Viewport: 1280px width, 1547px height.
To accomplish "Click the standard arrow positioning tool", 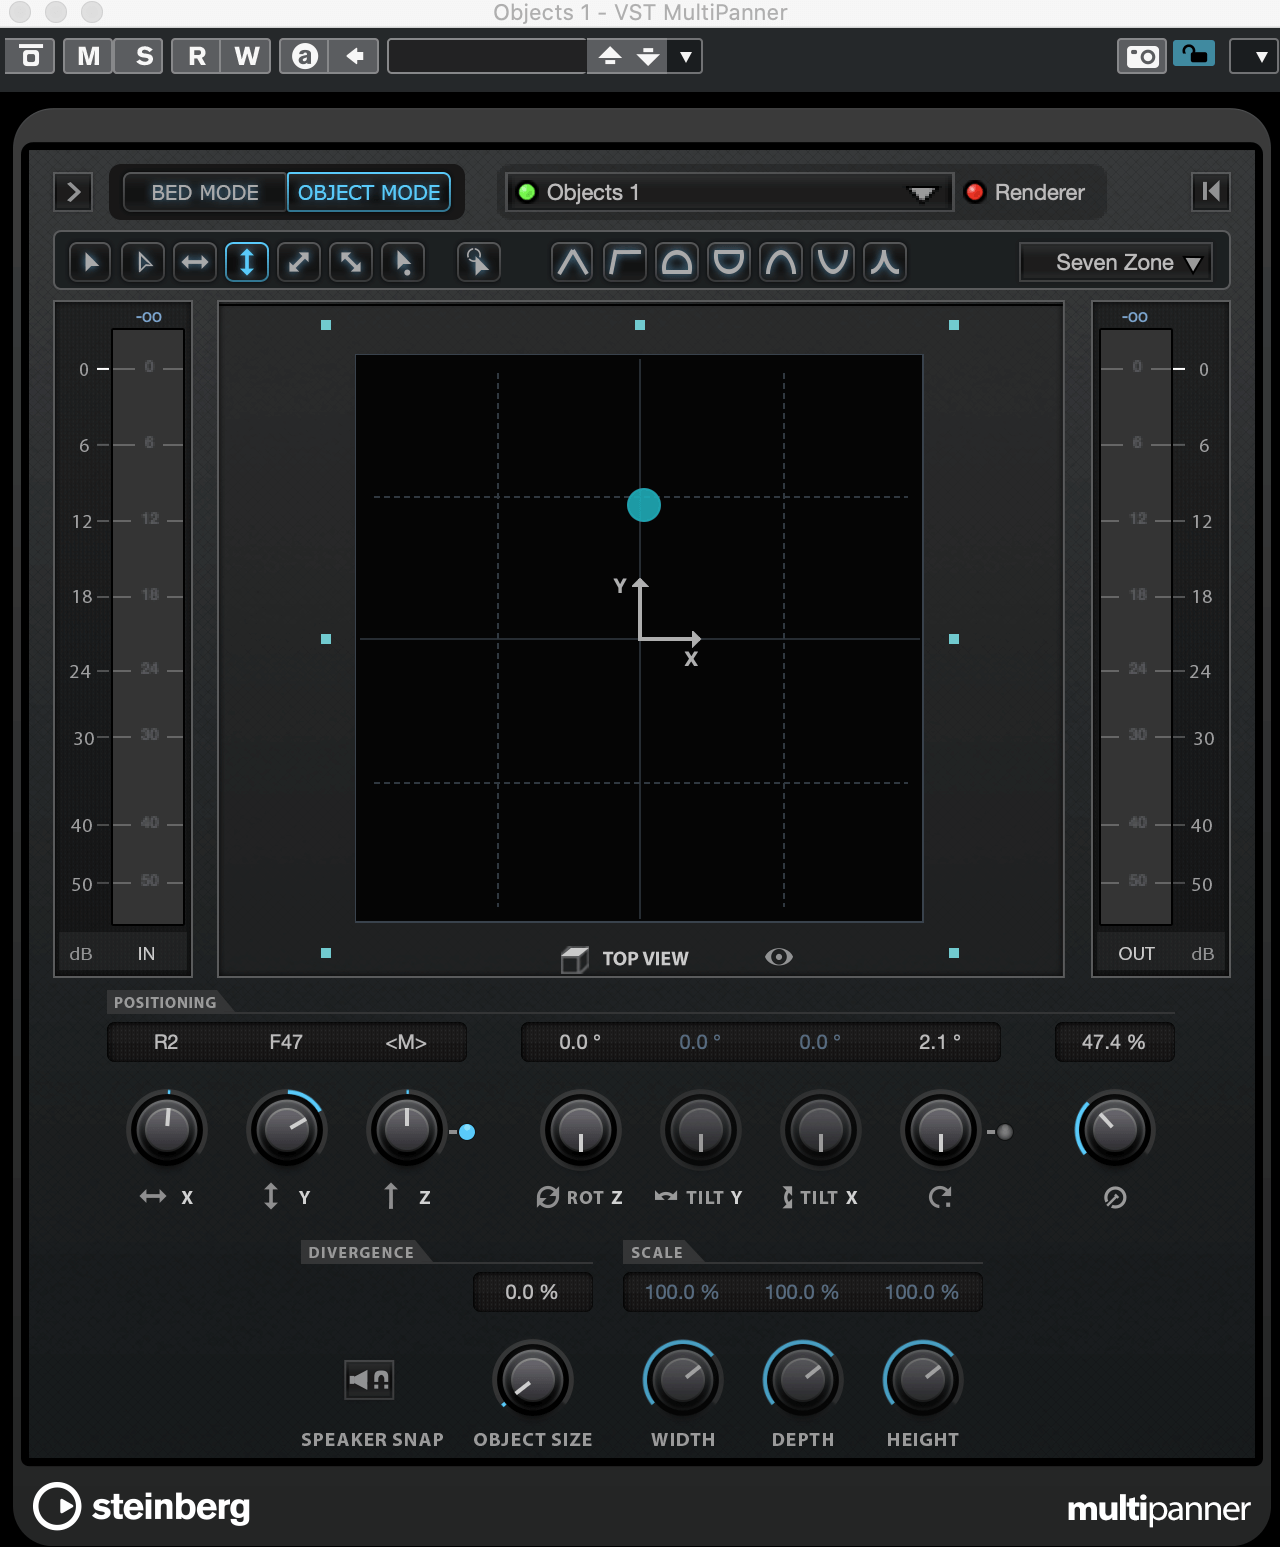I will click(91, 262).
